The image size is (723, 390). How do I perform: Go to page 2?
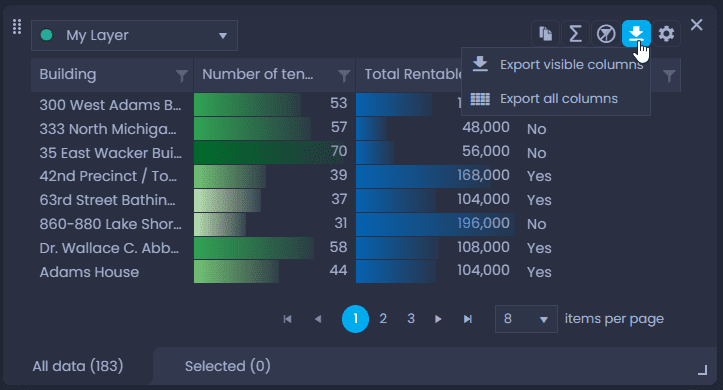point(383,319)
